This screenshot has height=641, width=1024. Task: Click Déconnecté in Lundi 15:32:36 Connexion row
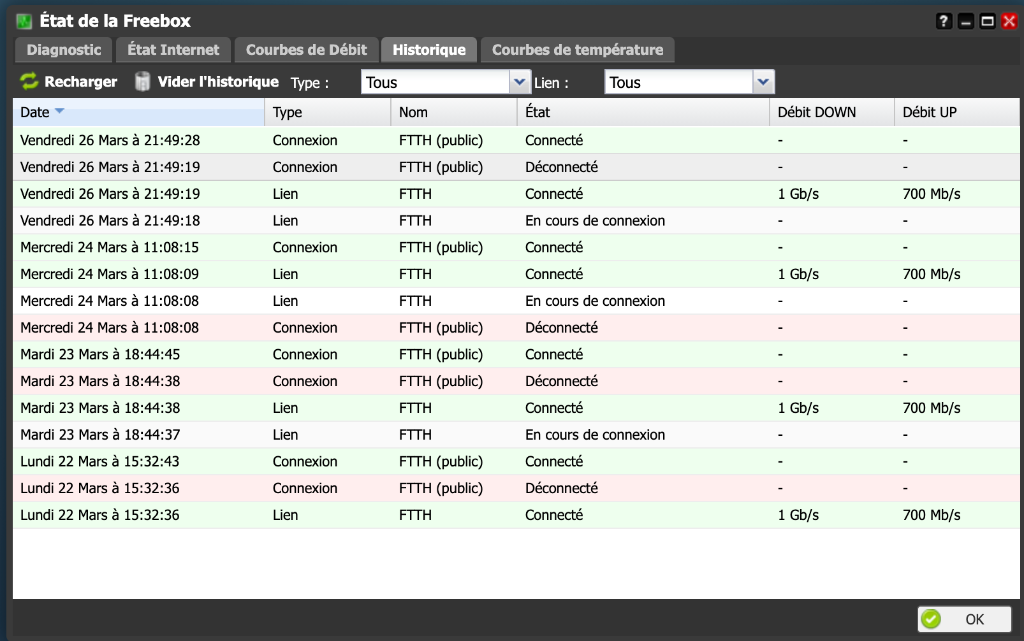click(x=561, y=488)
